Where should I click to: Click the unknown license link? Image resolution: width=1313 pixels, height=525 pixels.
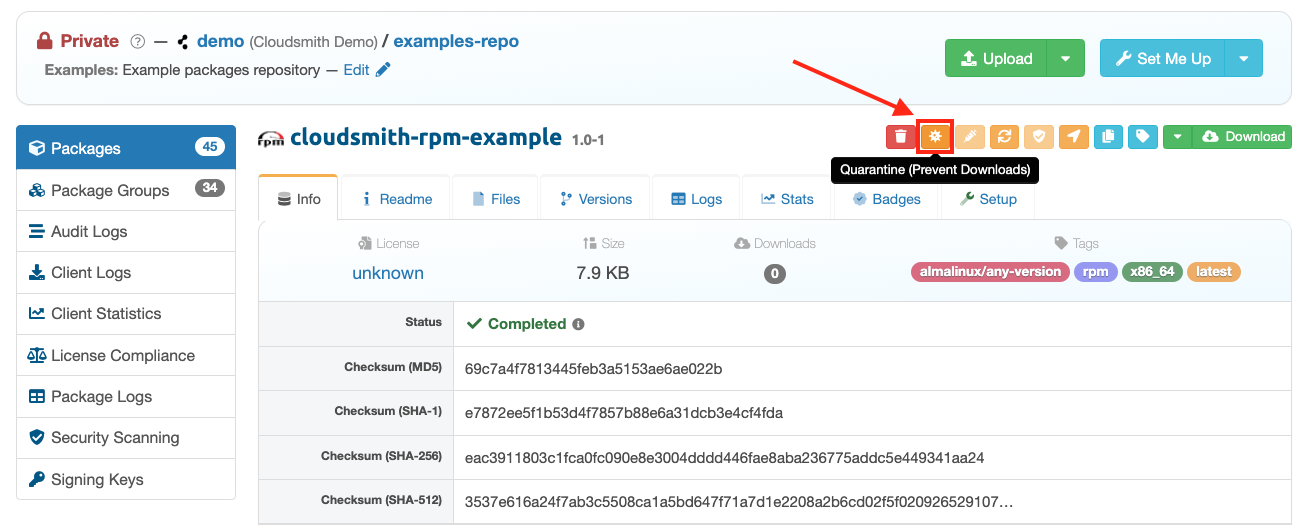click(x=388, y=273)
